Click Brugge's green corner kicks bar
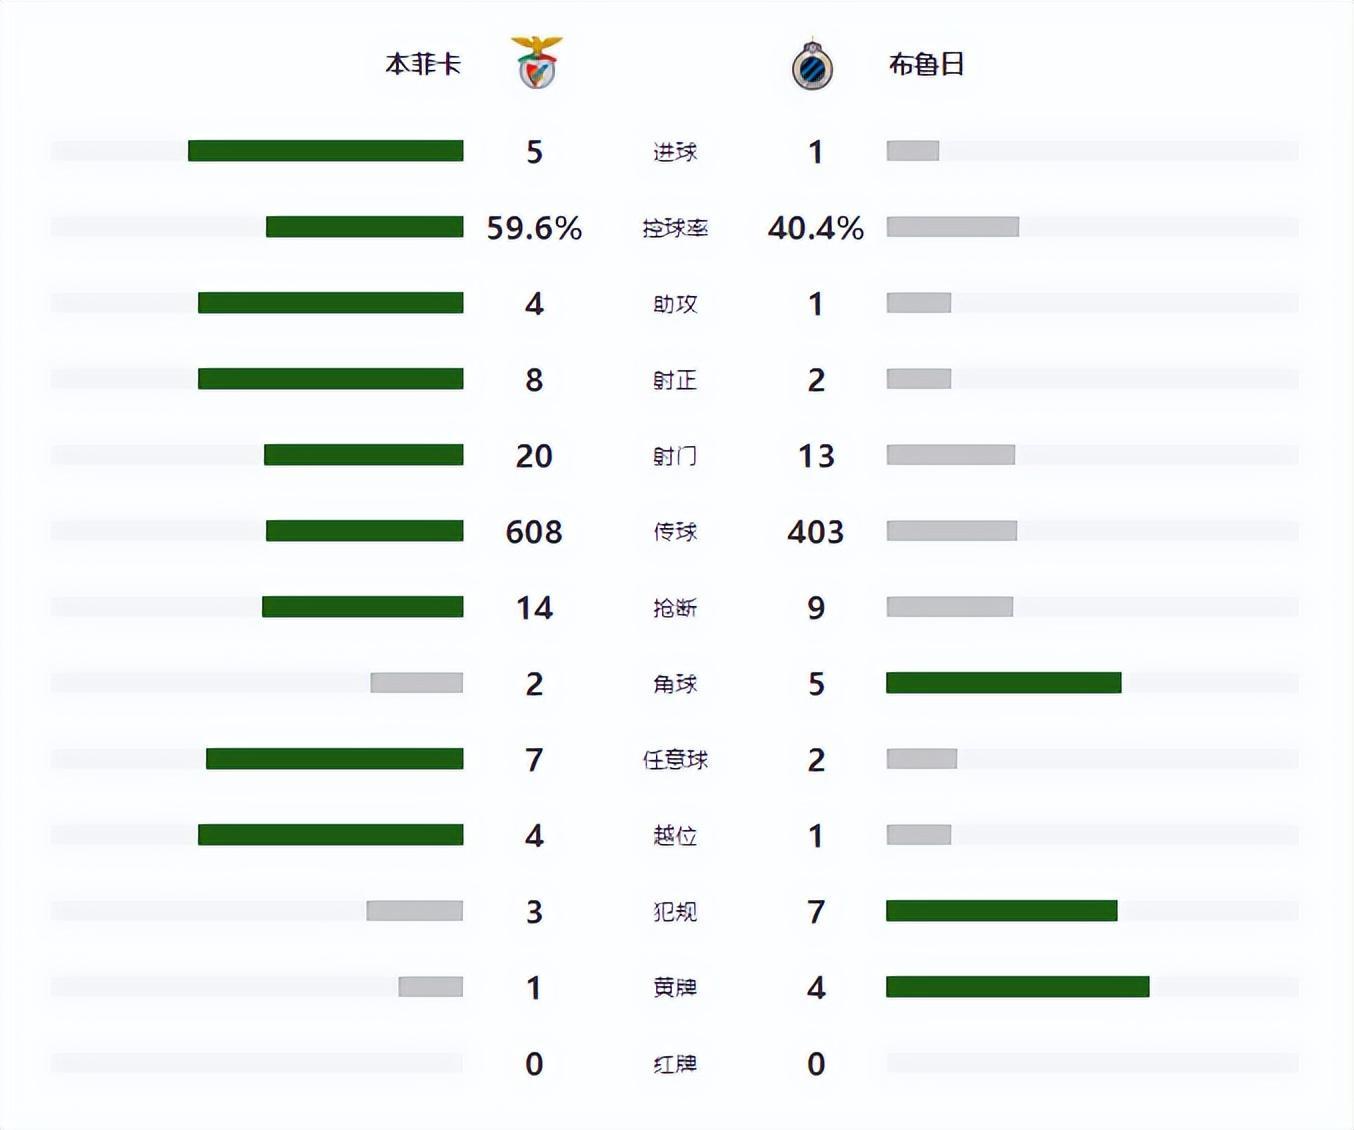 (1003, 683)
